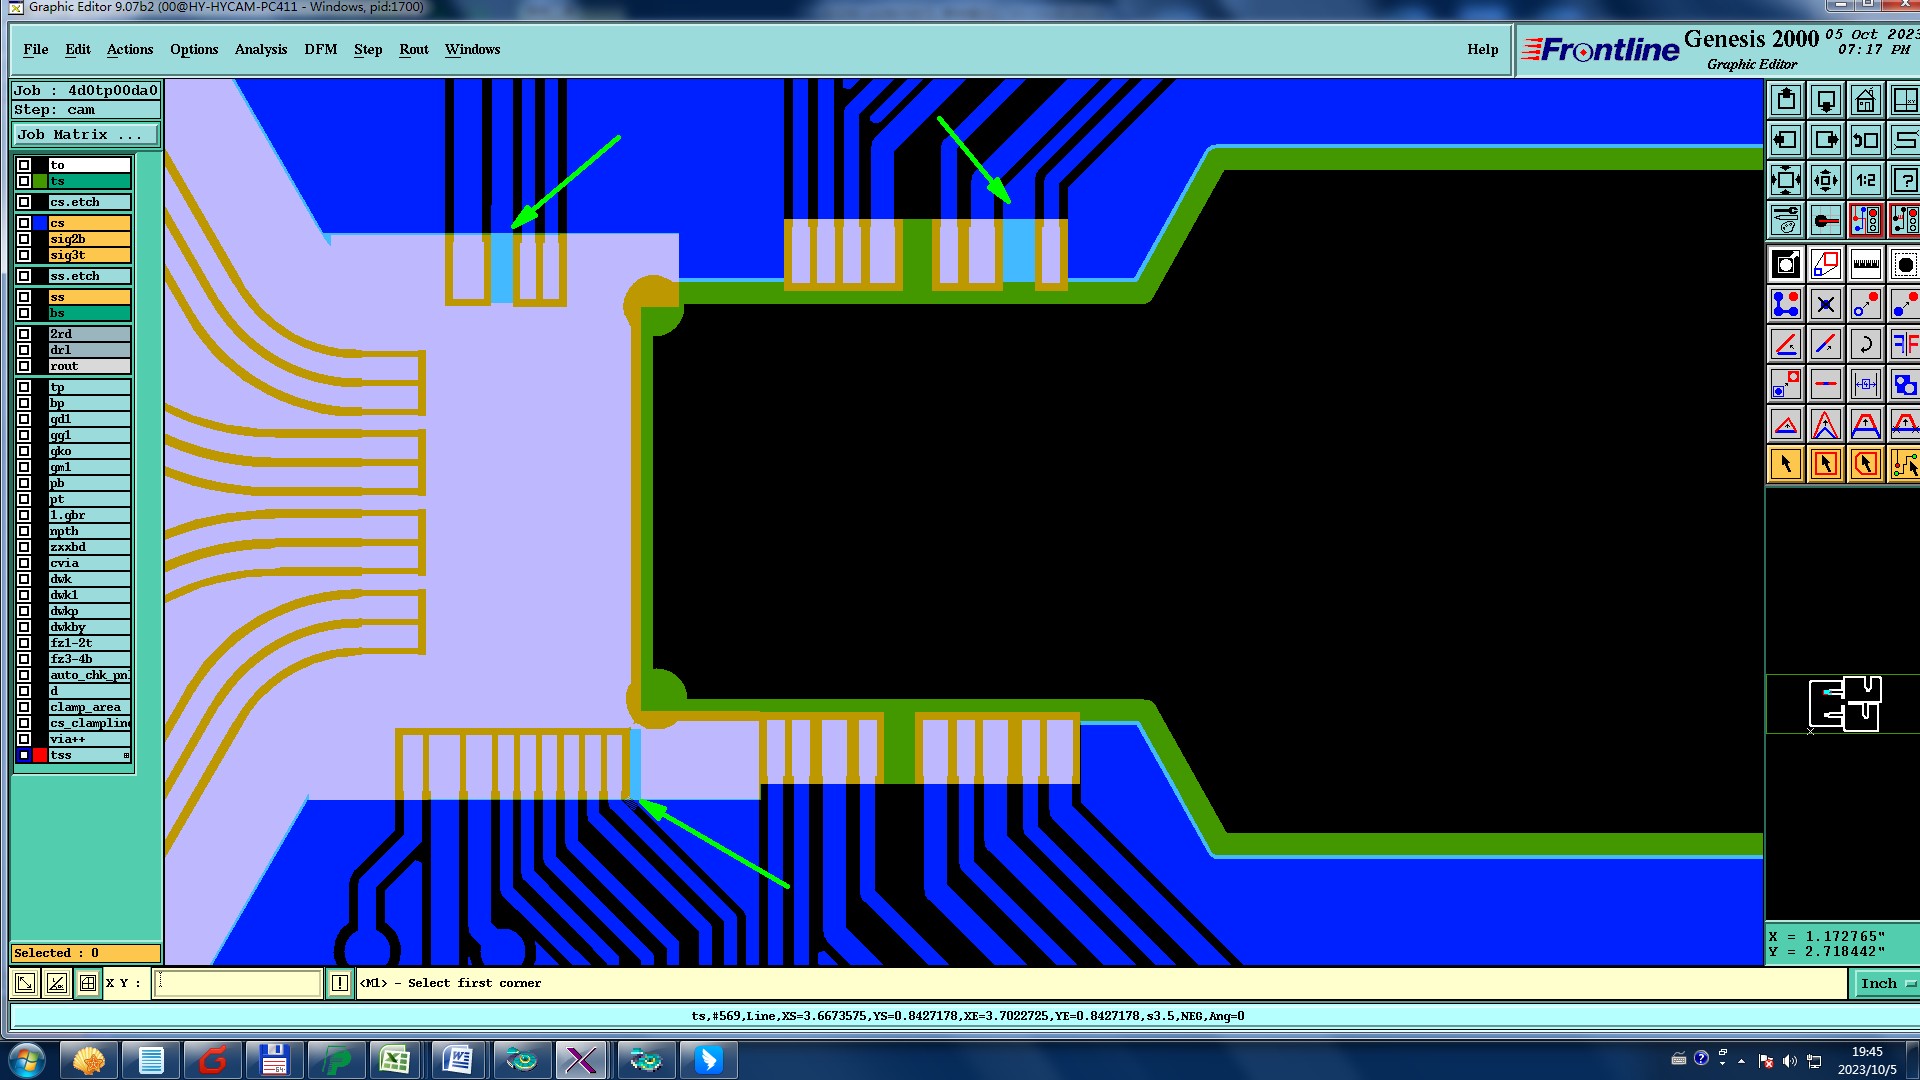The image size is (1920, 1080).
Task: Open the question mark help tool
Action: click(1904, 181)
